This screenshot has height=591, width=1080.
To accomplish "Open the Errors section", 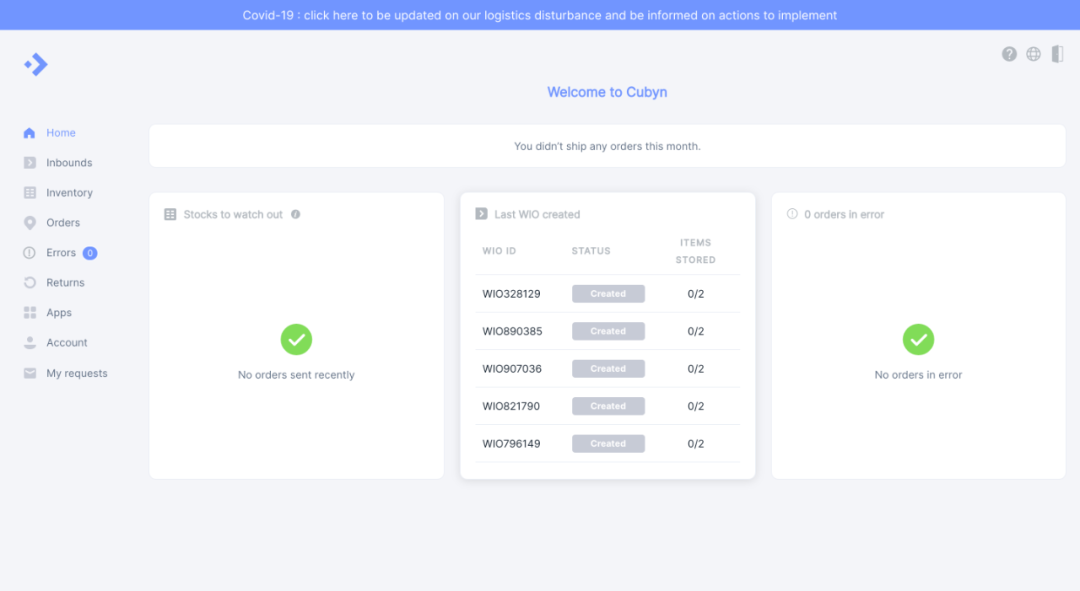I will [x=61, y=253].
